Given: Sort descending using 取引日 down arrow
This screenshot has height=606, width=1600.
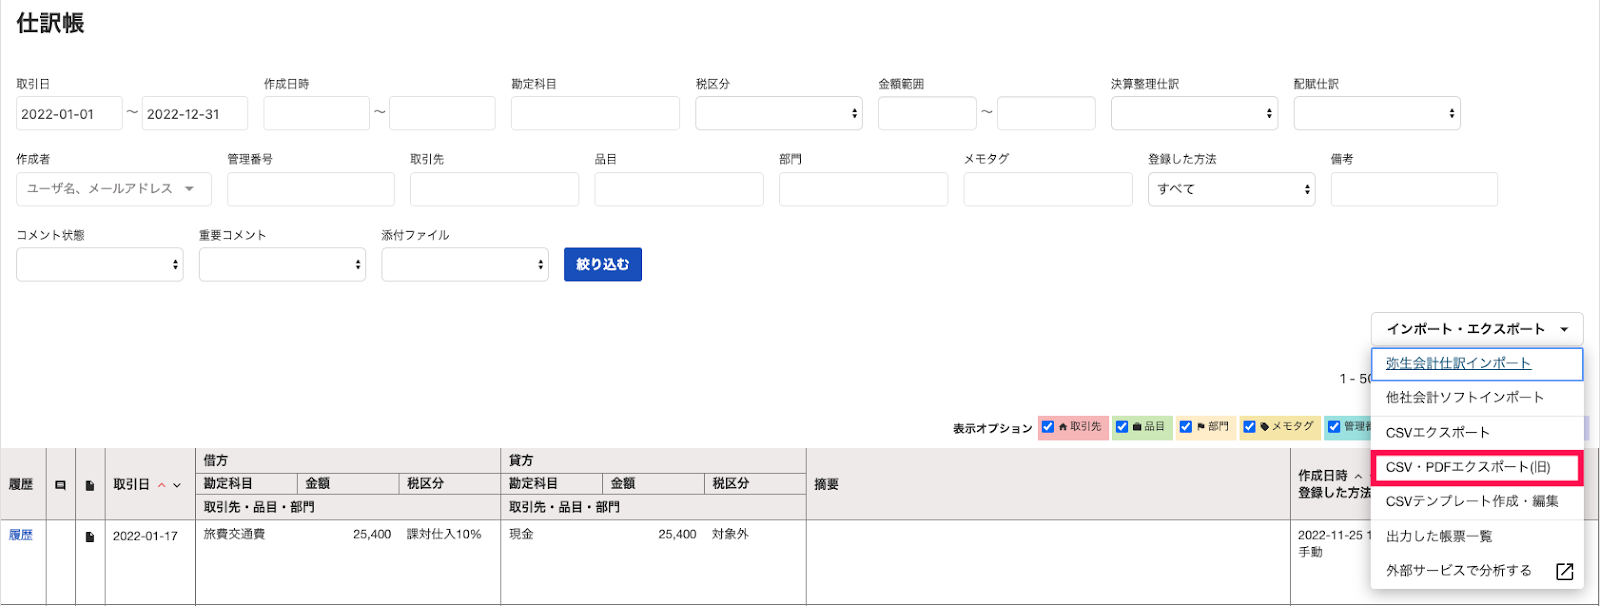Looking at the screenshot, I should (x=177, y=485).
